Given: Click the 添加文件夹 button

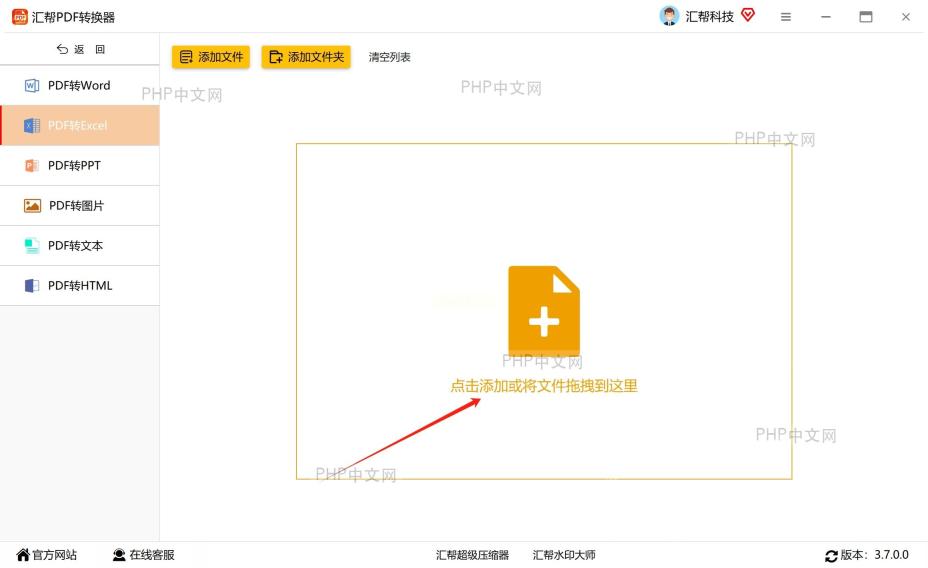Looking at the screenshot, I should [306, 57].
